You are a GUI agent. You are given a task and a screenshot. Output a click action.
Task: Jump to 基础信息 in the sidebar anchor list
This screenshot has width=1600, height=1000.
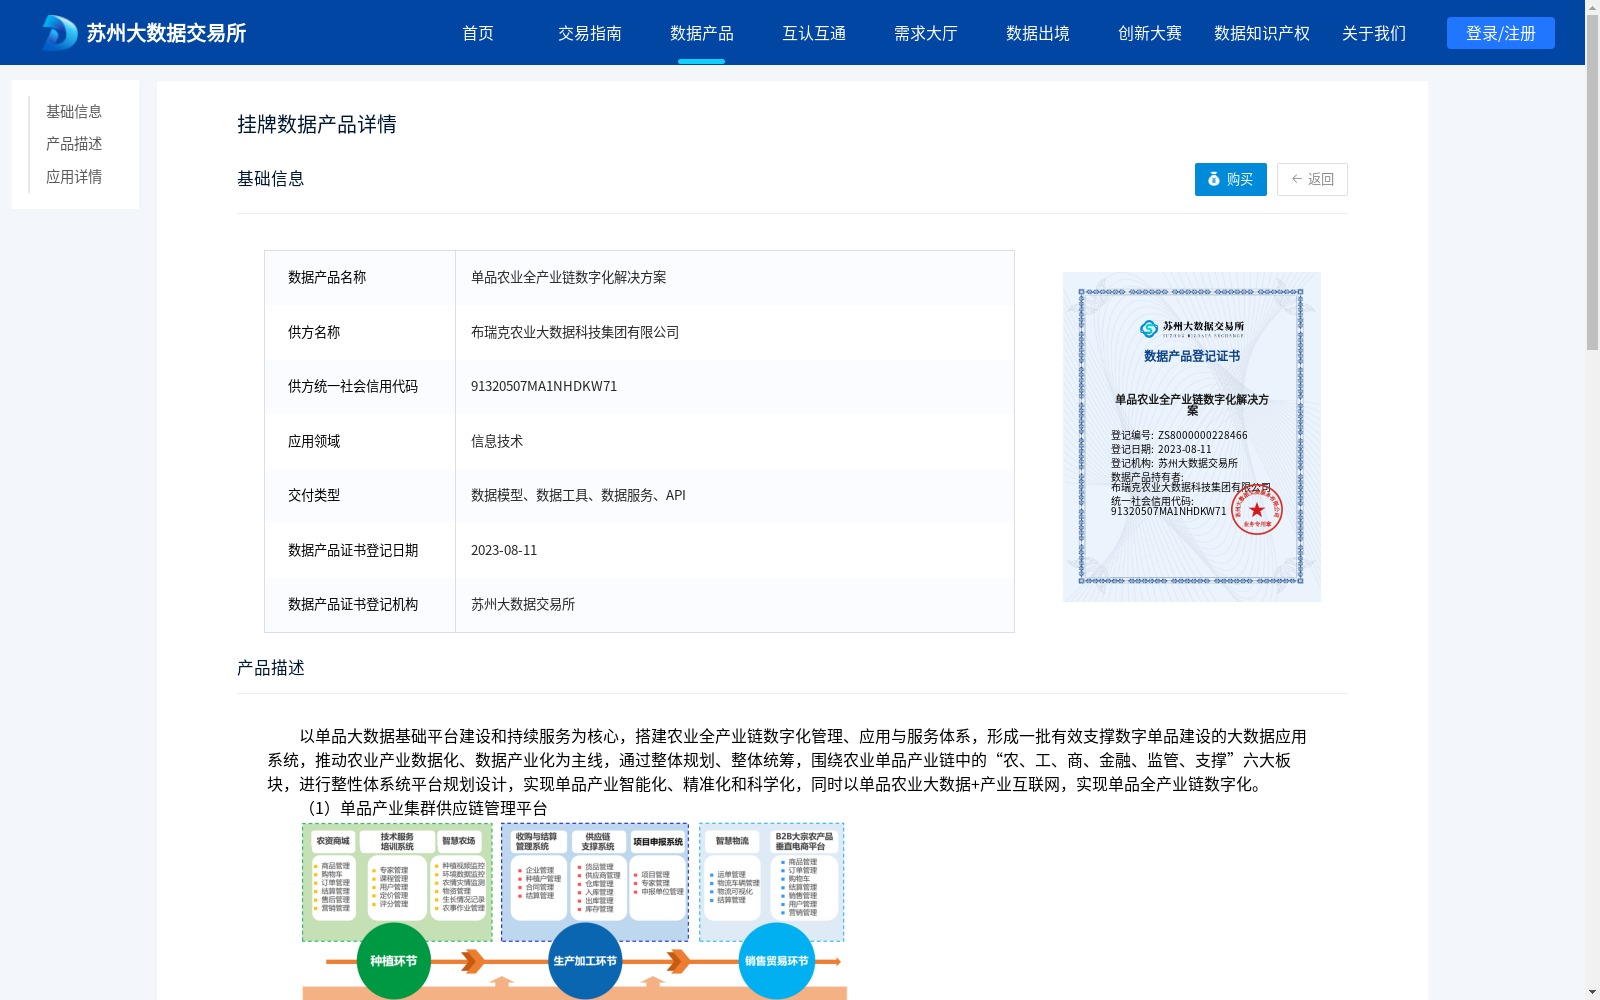[74, 112]
